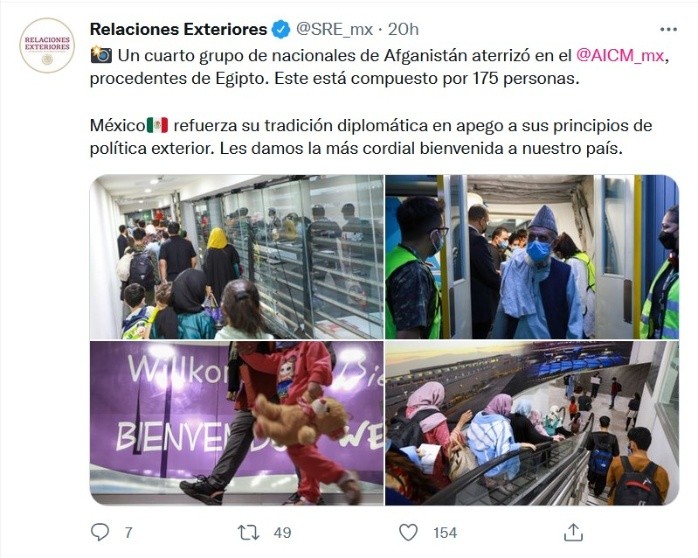The height and width of the screenshot is (558, 698).
Task: Open the 20h timestamp link
Action: point(403,29)
